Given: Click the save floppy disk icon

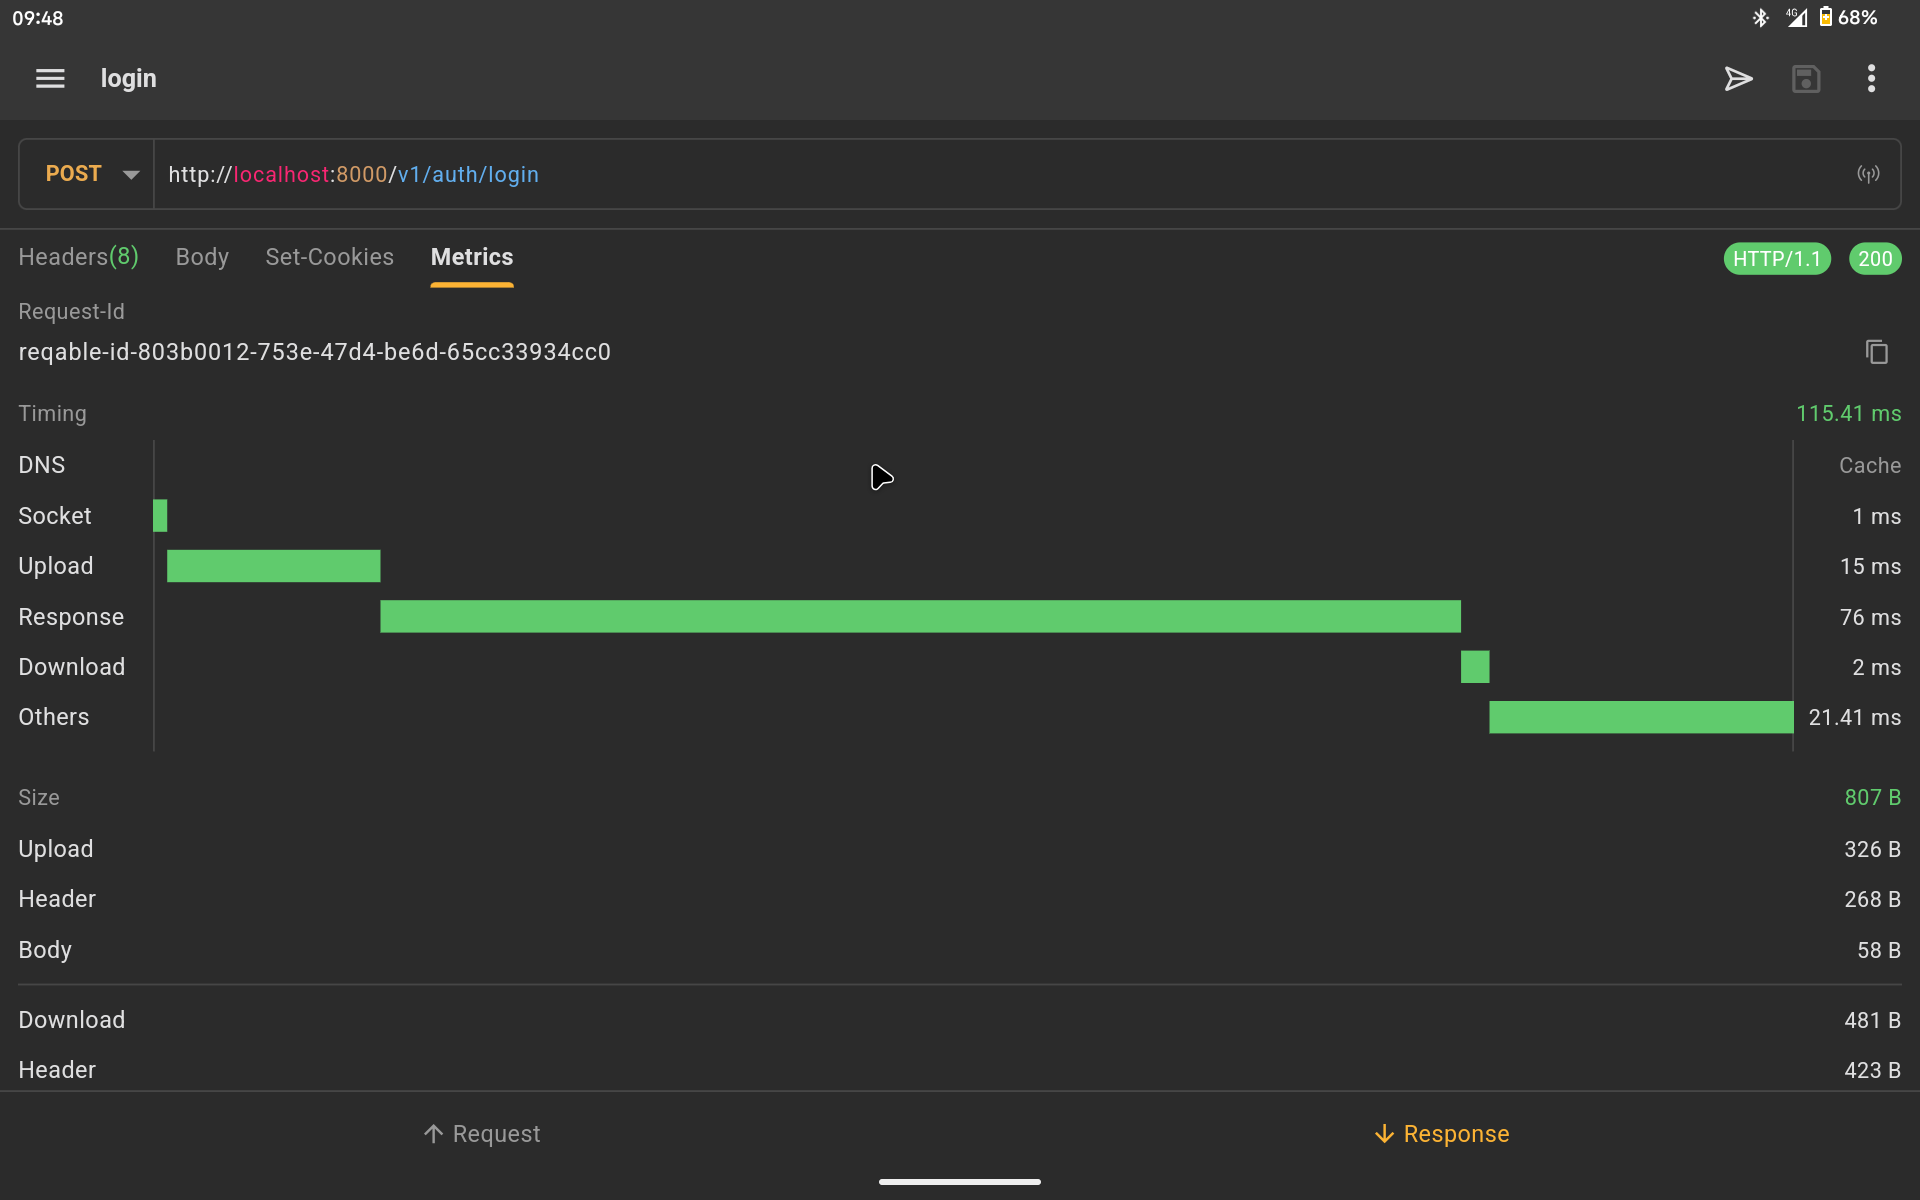Looking at the screenshot, I should click(1805, 79).
